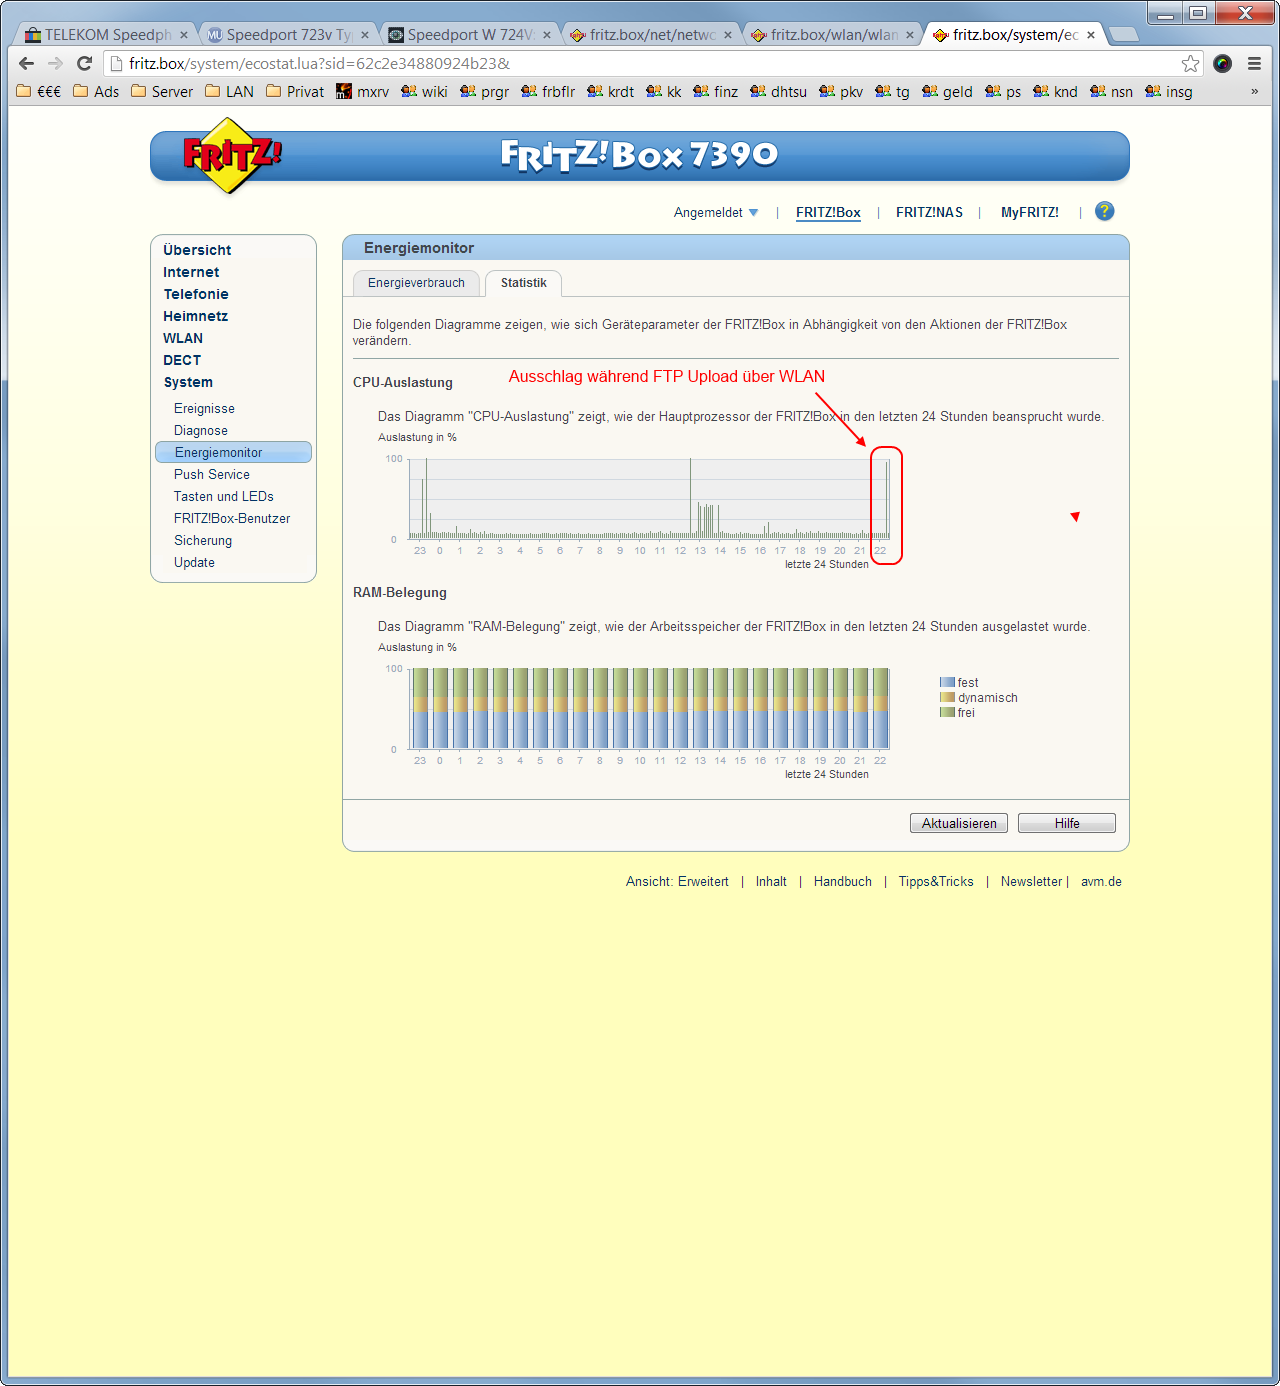The height and width of the screenshot is (1386, 1280).
Task: Open Heimnetz in sidebar
Action: (196, 316)
